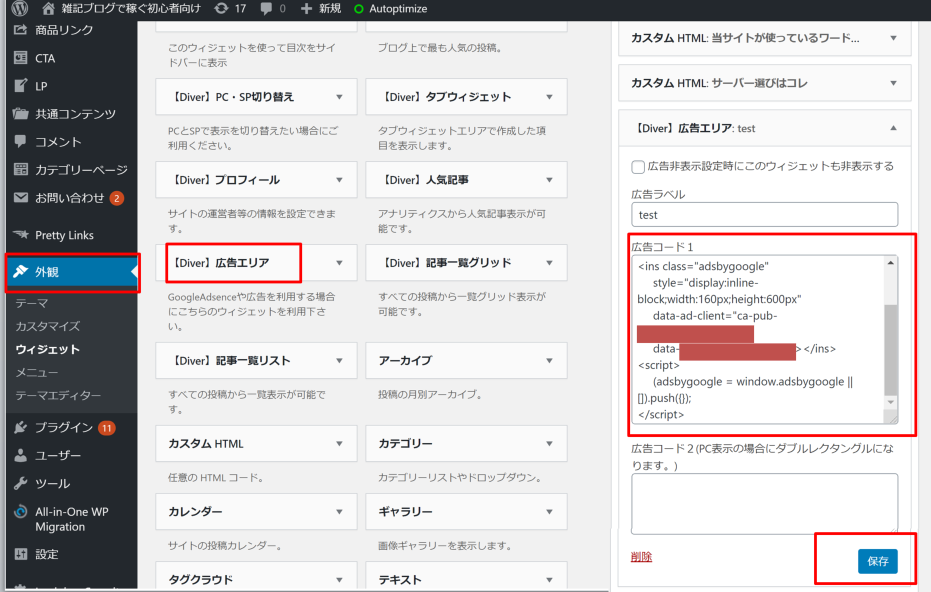Click the updates icon showing 17

220,9
